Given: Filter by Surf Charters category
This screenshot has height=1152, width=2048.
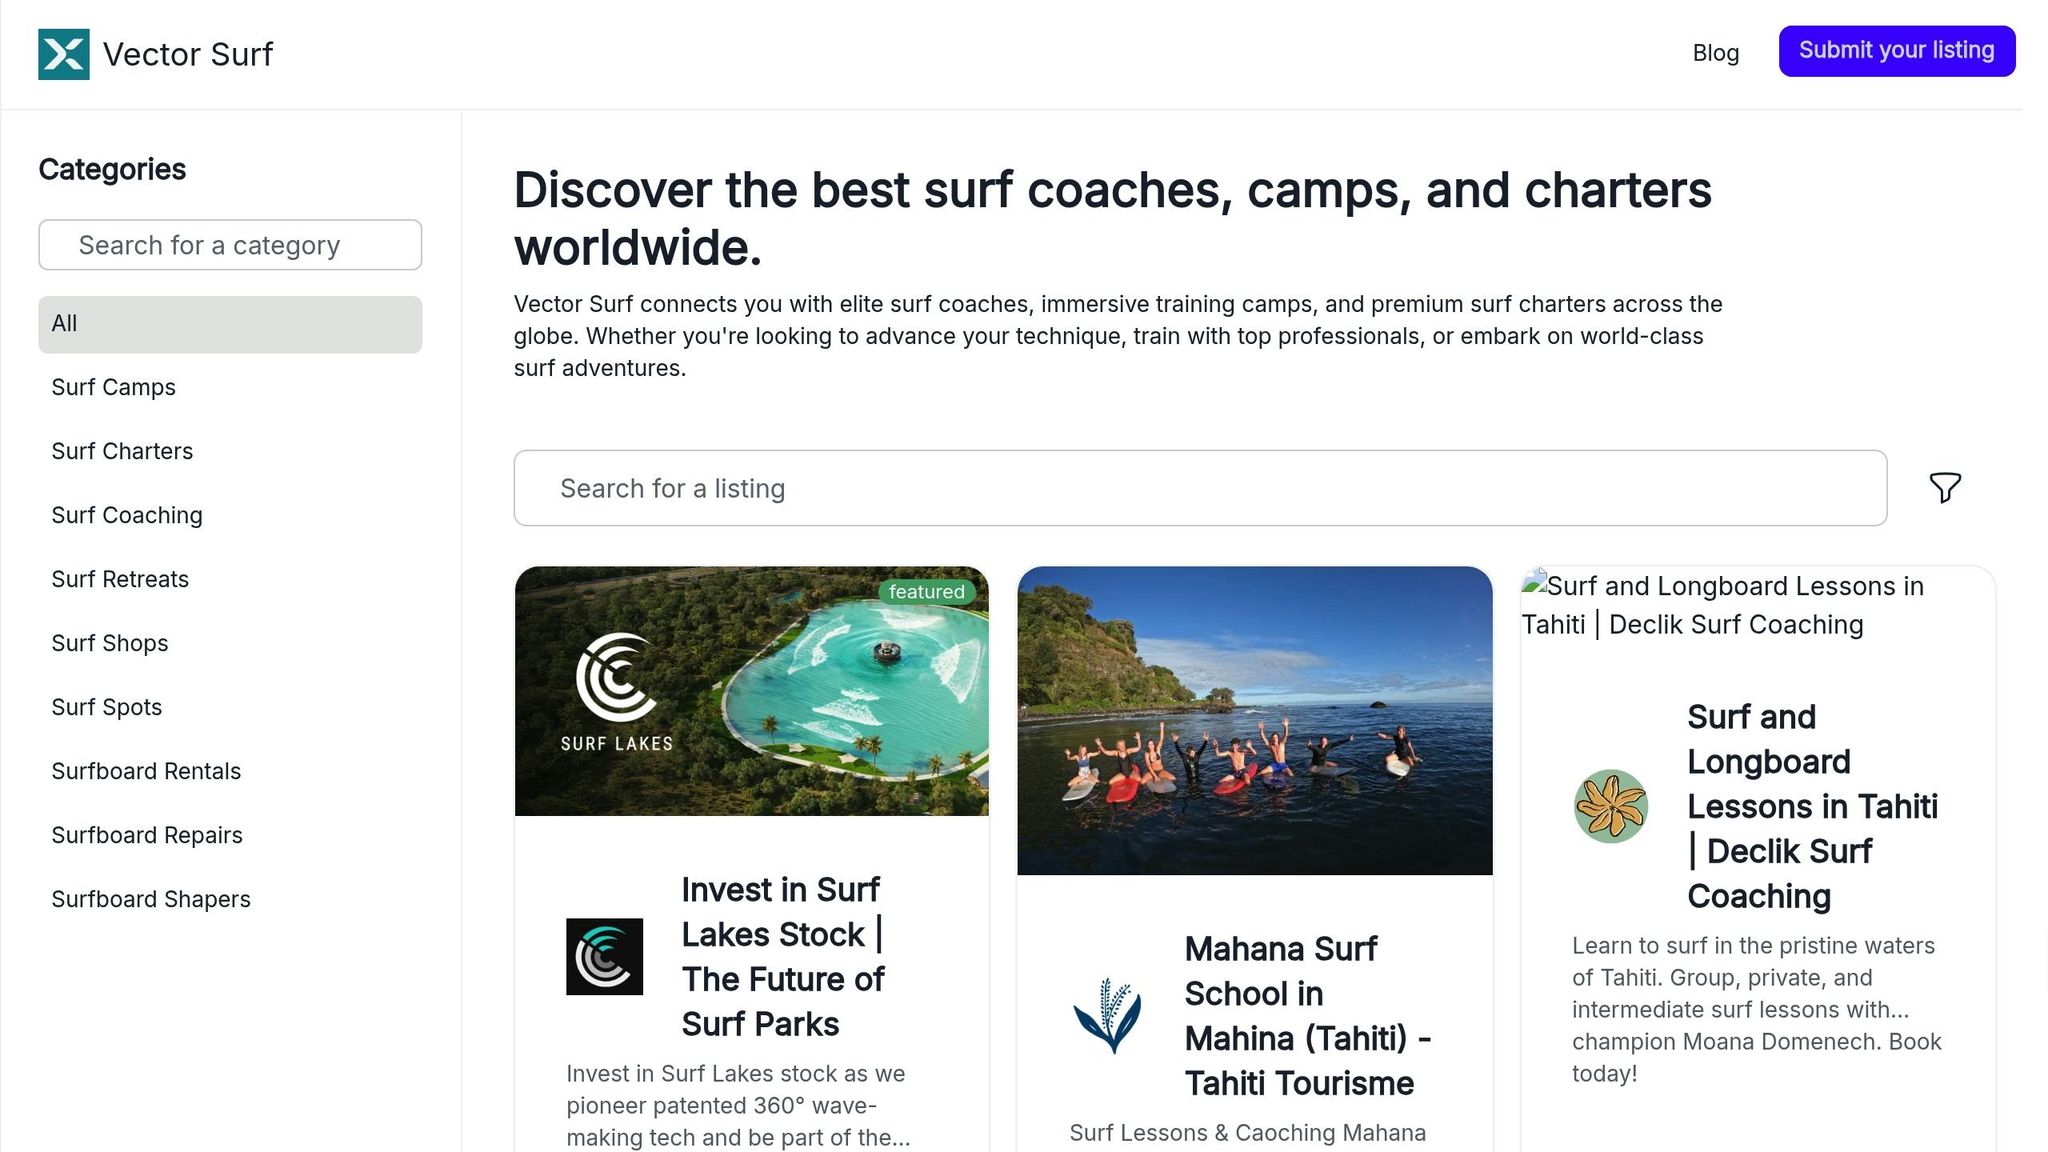Looking at the screenshot, I should coord(122,452).
